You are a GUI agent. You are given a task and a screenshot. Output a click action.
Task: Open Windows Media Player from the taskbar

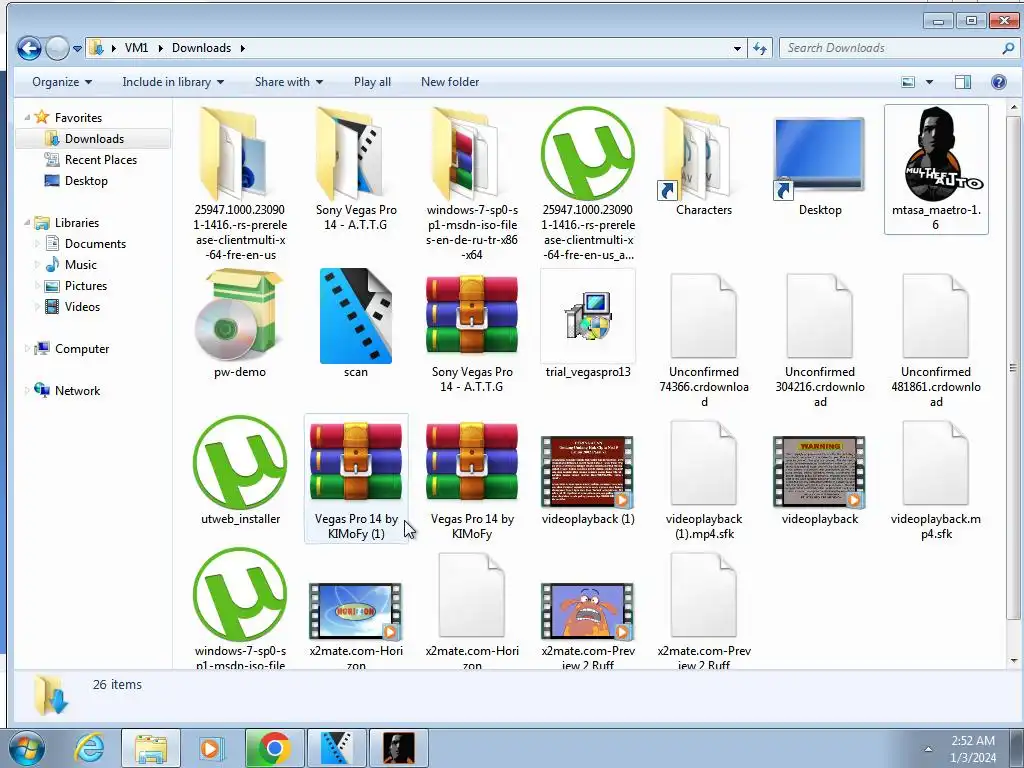[210, 748]
